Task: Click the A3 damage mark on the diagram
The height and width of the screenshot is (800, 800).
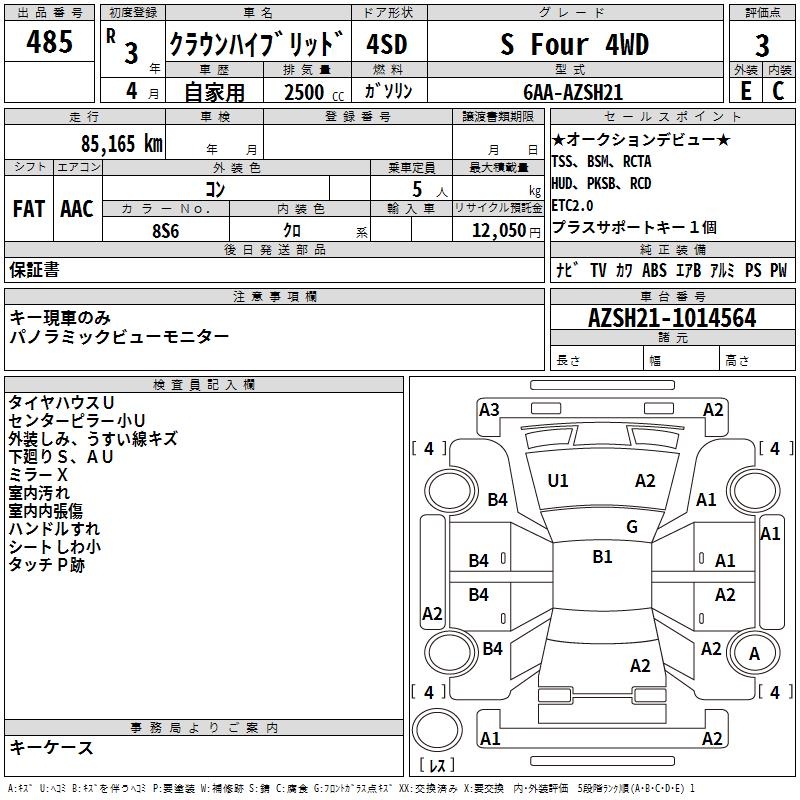Action: point(489,409)
